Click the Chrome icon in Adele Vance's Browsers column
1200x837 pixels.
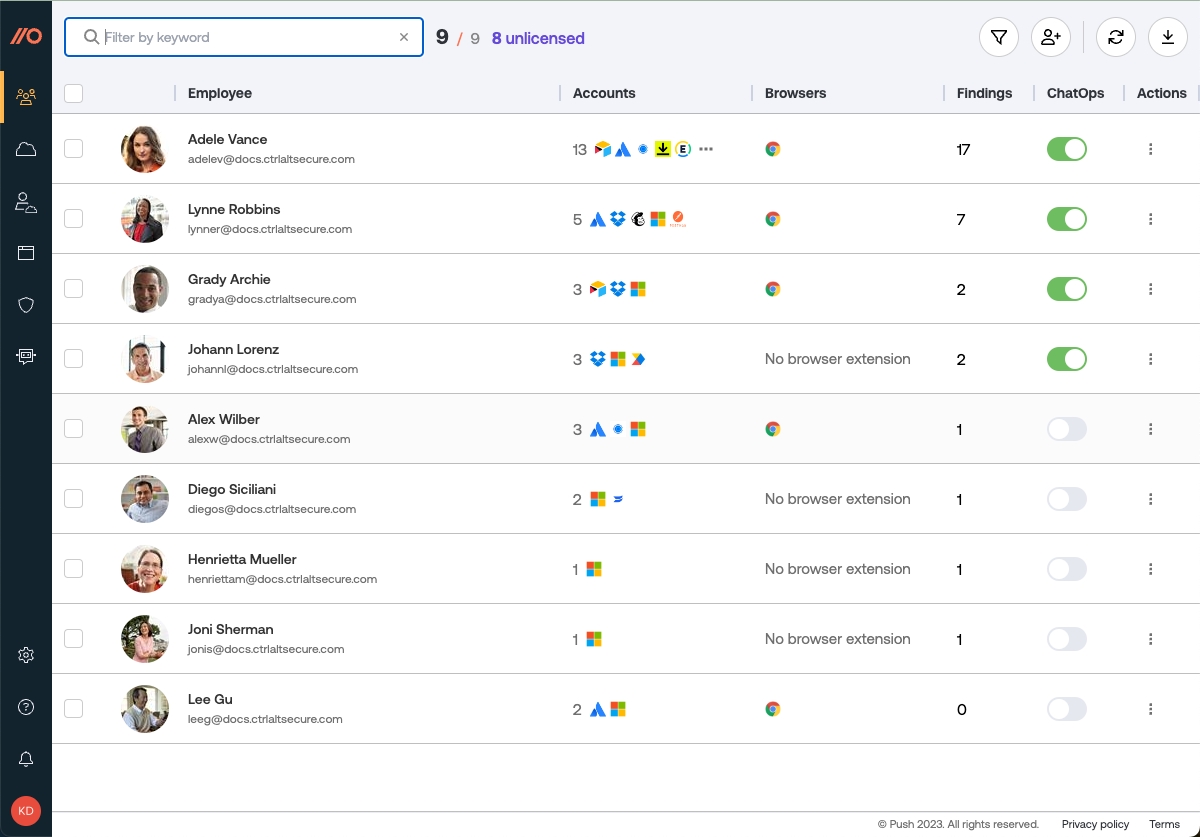click(773, 148)
